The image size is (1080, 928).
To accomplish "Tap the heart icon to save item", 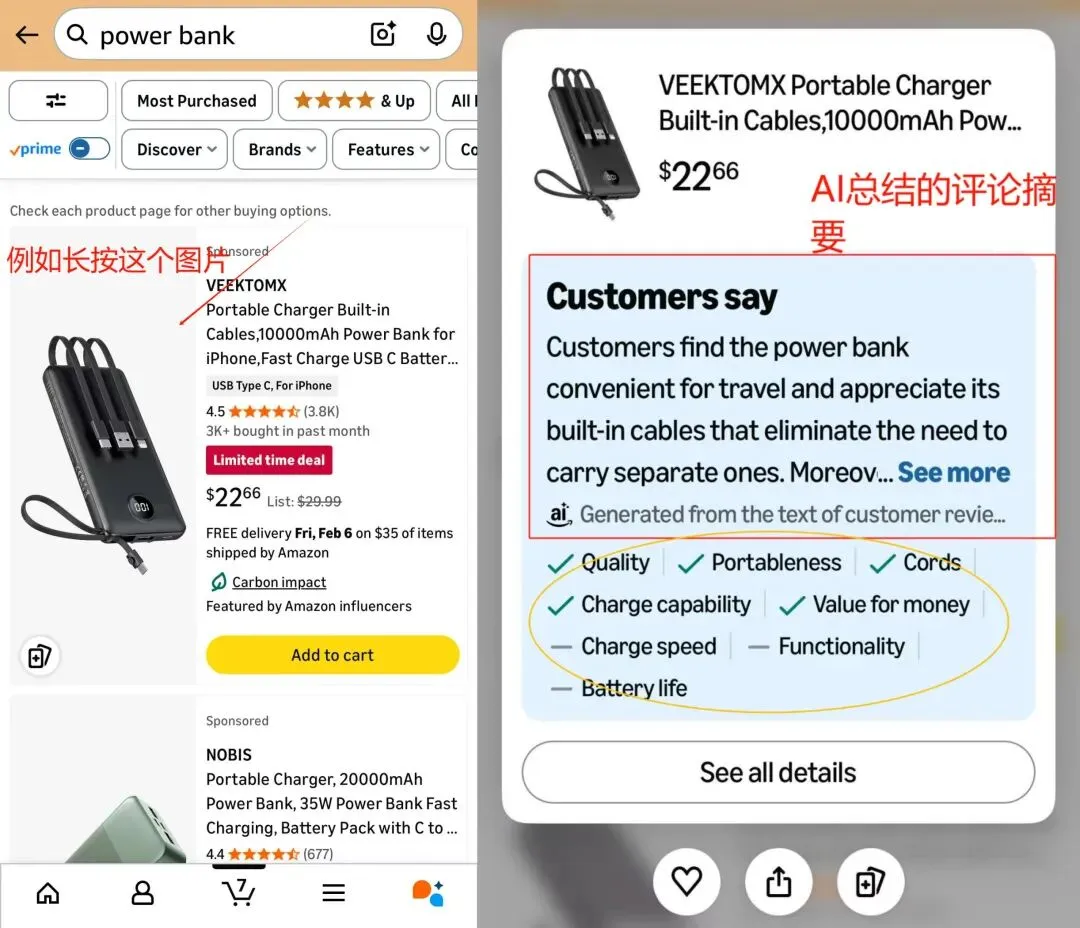I will [x=686, y=881].
